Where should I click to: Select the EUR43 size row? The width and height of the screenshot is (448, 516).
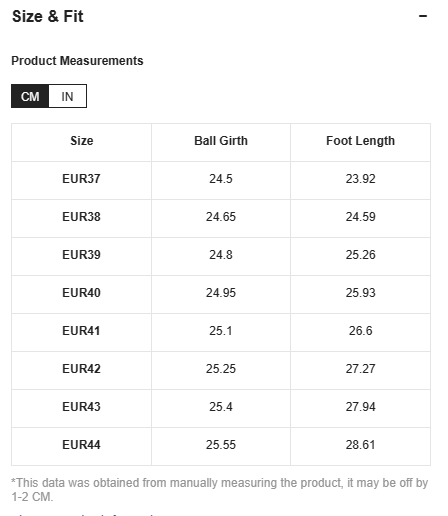coord(221,408)
